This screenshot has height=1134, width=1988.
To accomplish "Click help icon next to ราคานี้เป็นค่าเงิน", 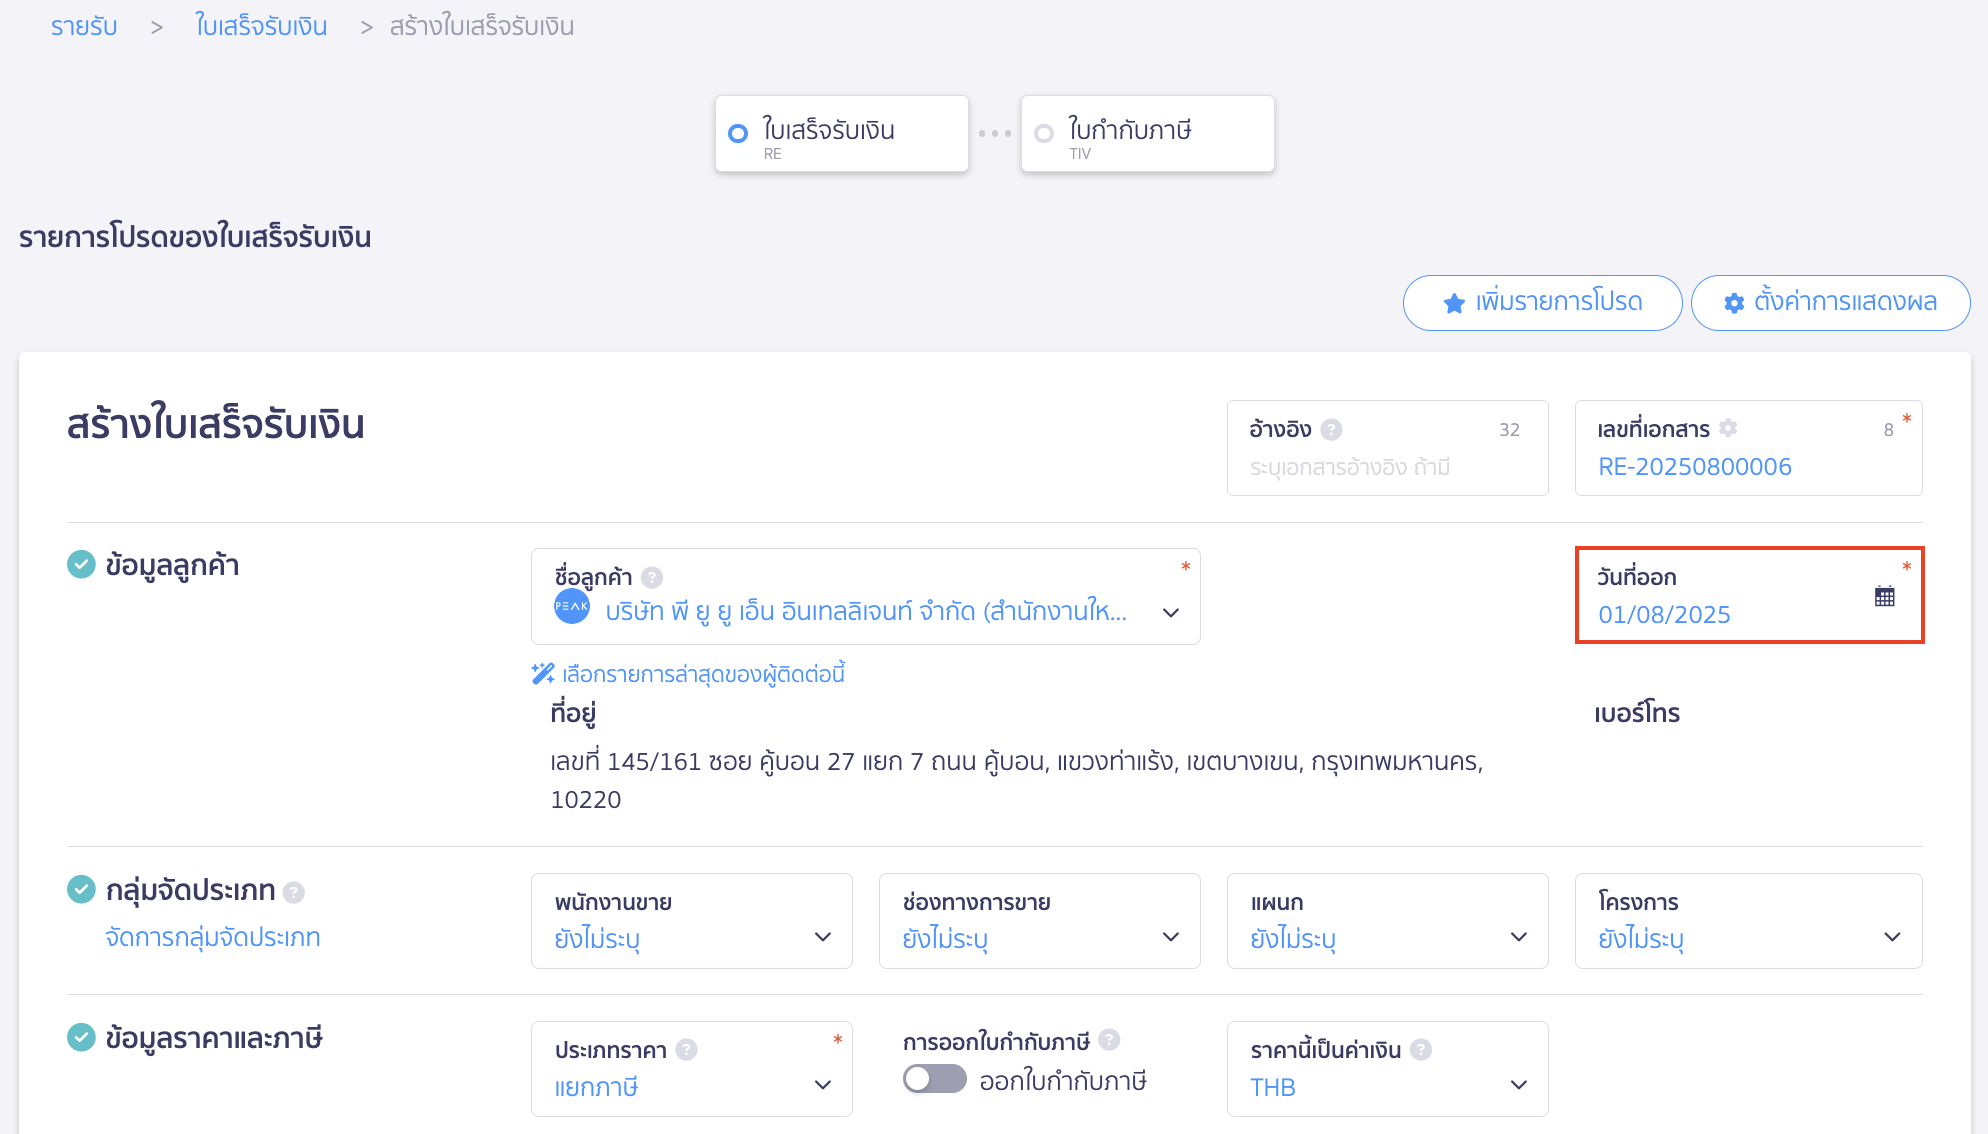I will [x=1421, y=1049].
